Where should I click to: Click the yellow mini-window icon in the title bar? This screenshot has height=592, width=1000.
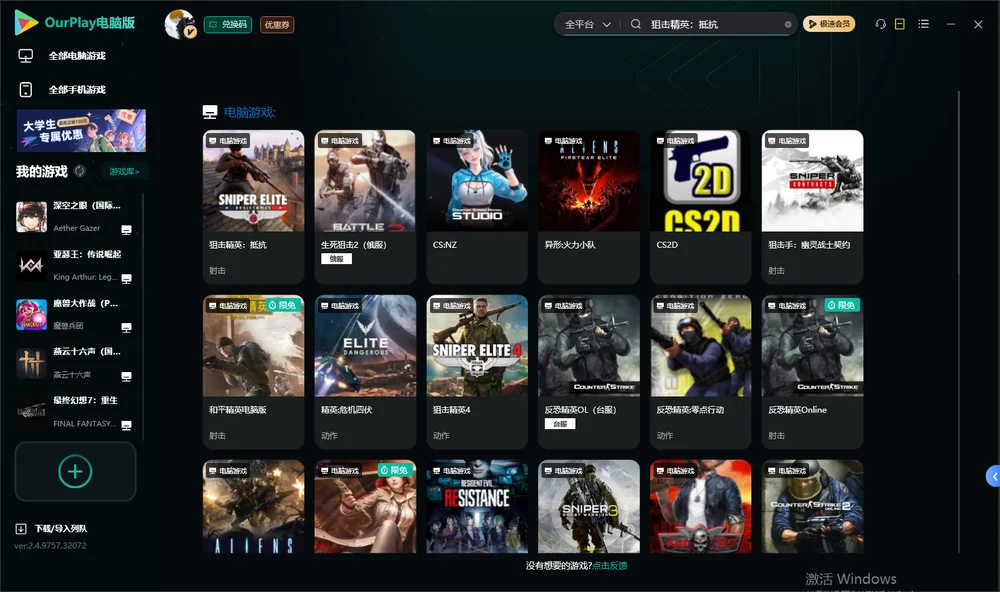coord(900,24)
